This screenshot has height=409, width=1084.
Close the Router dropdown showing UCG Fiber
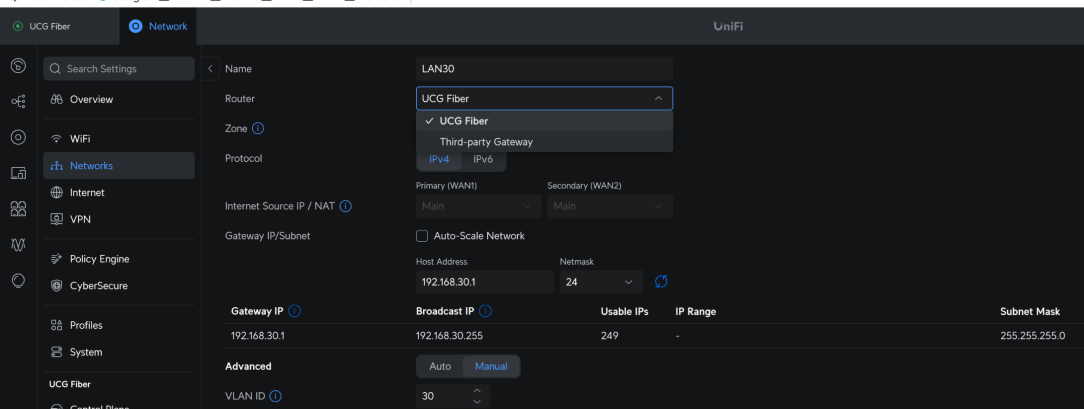click(x=544, y=99)
